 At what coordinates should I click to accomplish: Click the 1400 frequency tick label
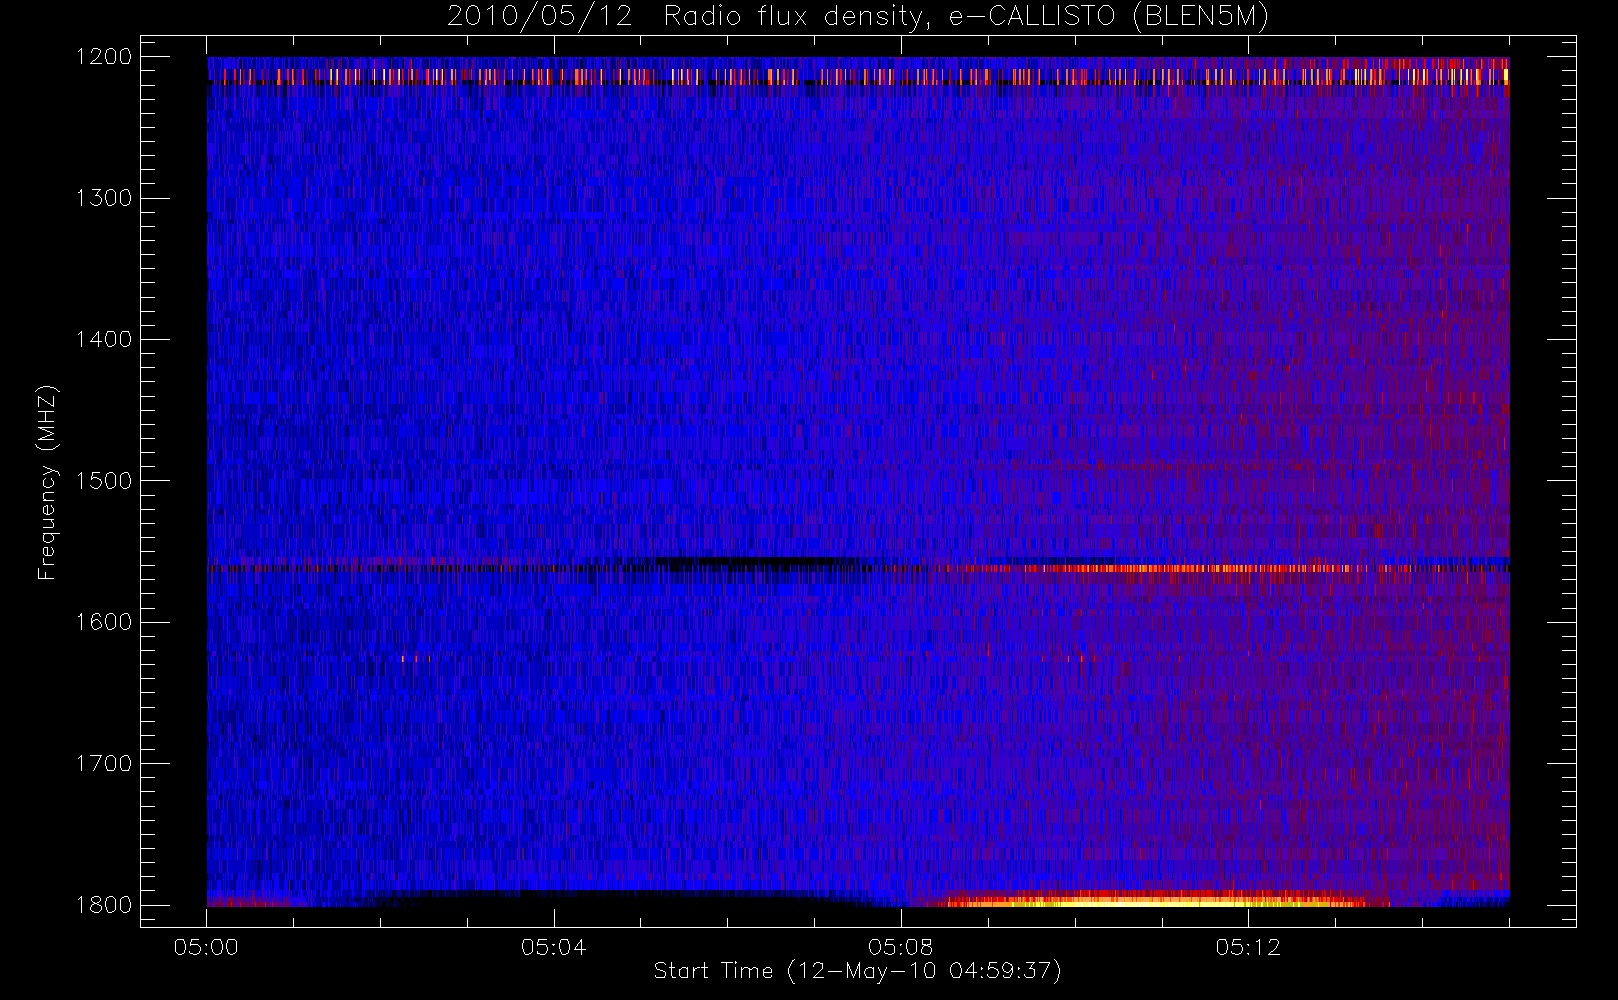tap(104, 339)
